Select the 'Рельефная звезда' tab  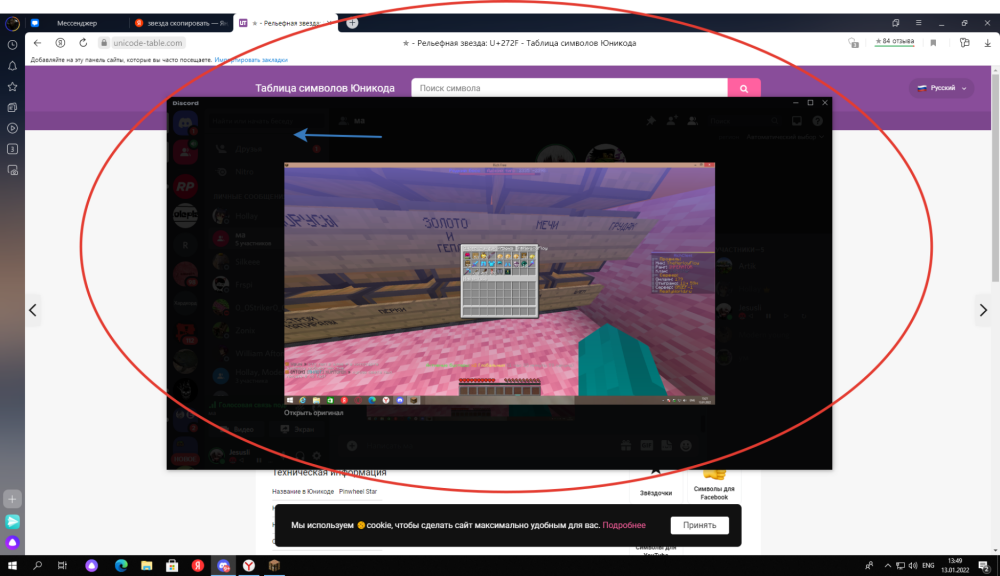tap(286, 23)
